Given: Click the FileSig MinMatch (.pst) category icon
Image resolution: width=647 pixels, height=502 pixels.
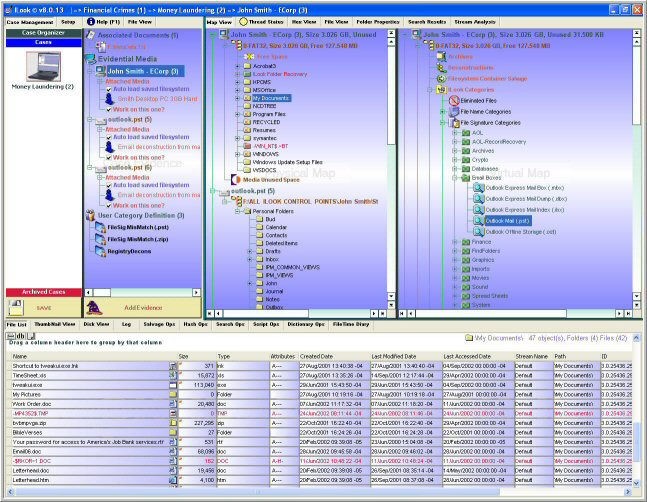Looking at the screenshot, I should pos(99,229).
